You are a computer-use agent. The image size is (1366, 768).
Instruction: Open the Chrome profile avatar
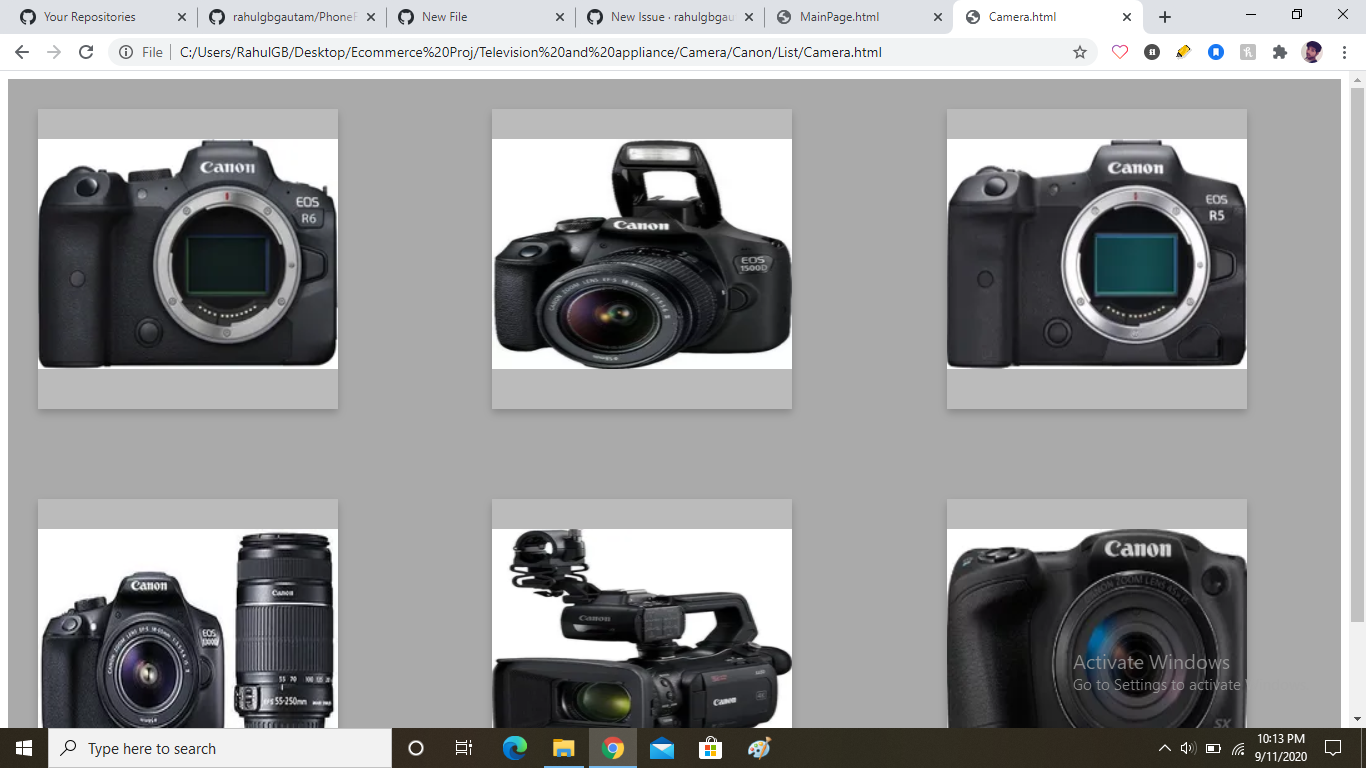click(1313, 52)
